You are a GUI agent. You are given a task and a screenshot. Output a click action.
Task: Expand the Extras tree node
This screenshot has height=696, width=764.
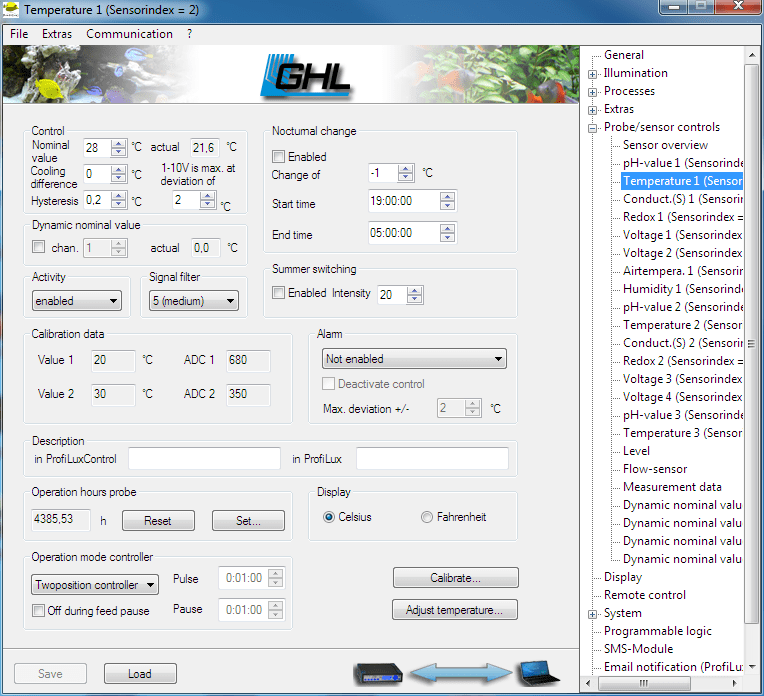[592, 110]
